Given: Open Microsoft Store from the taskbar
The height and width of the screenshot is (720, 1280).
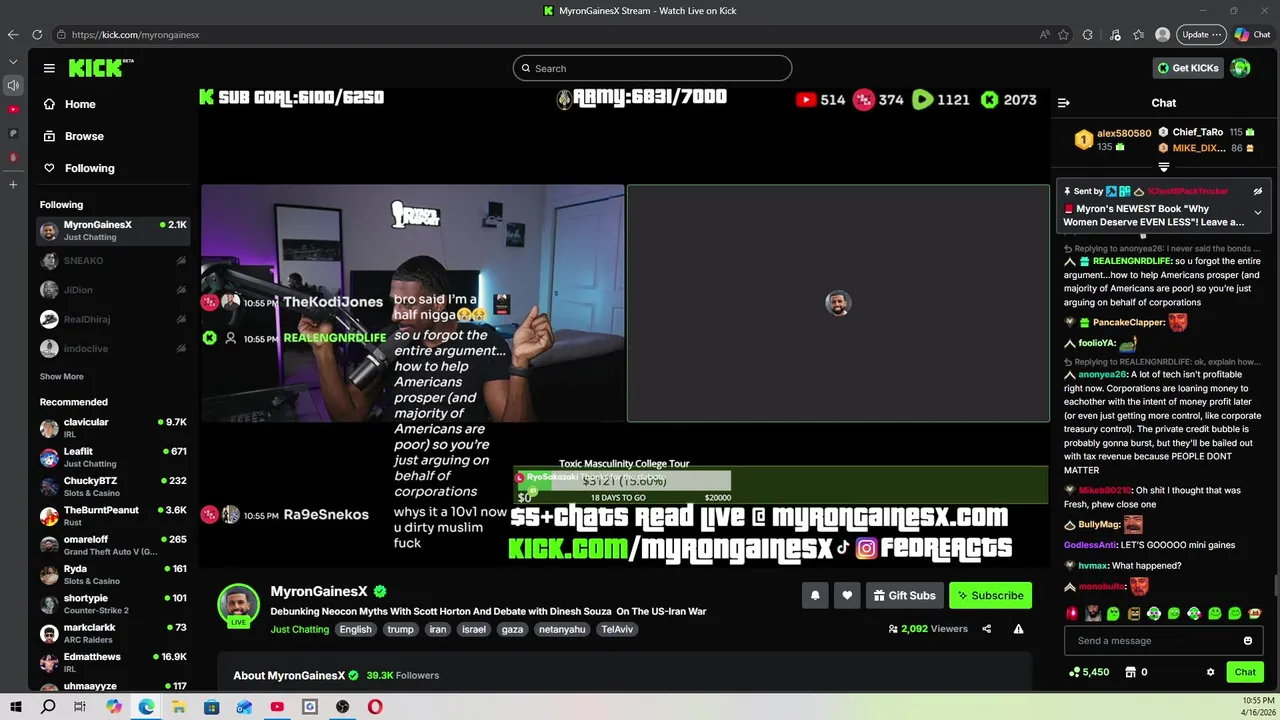Looking at the screenshot, I should [211, 707].
